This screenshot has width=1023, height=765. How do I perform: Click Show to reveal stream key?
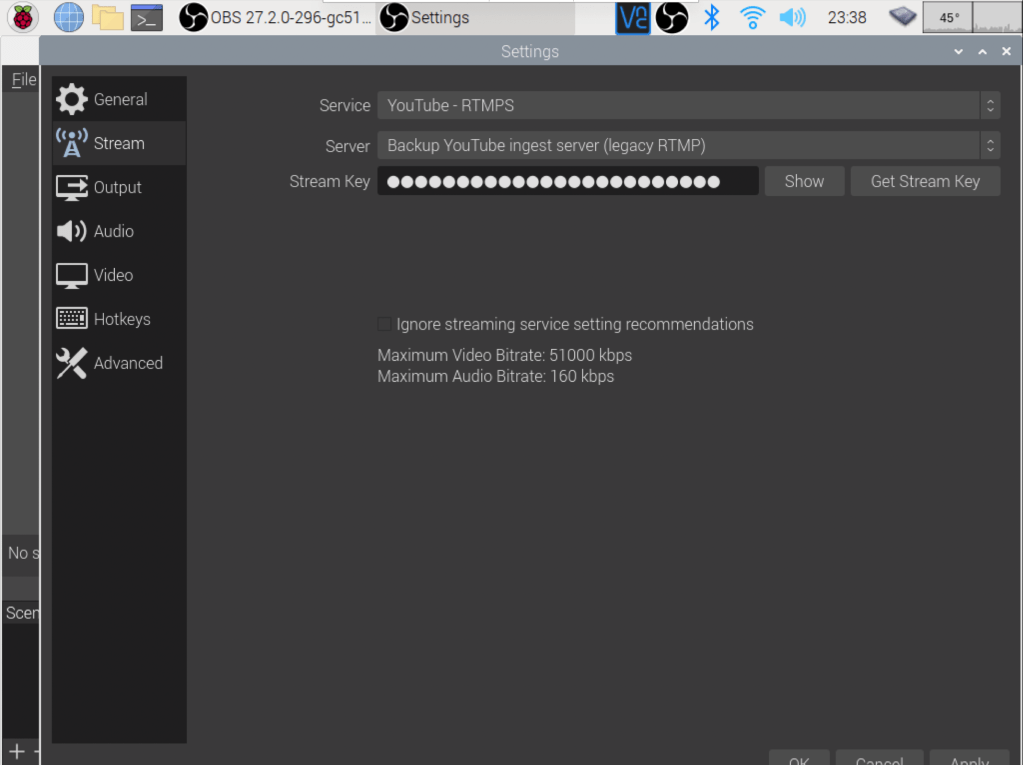804,181
